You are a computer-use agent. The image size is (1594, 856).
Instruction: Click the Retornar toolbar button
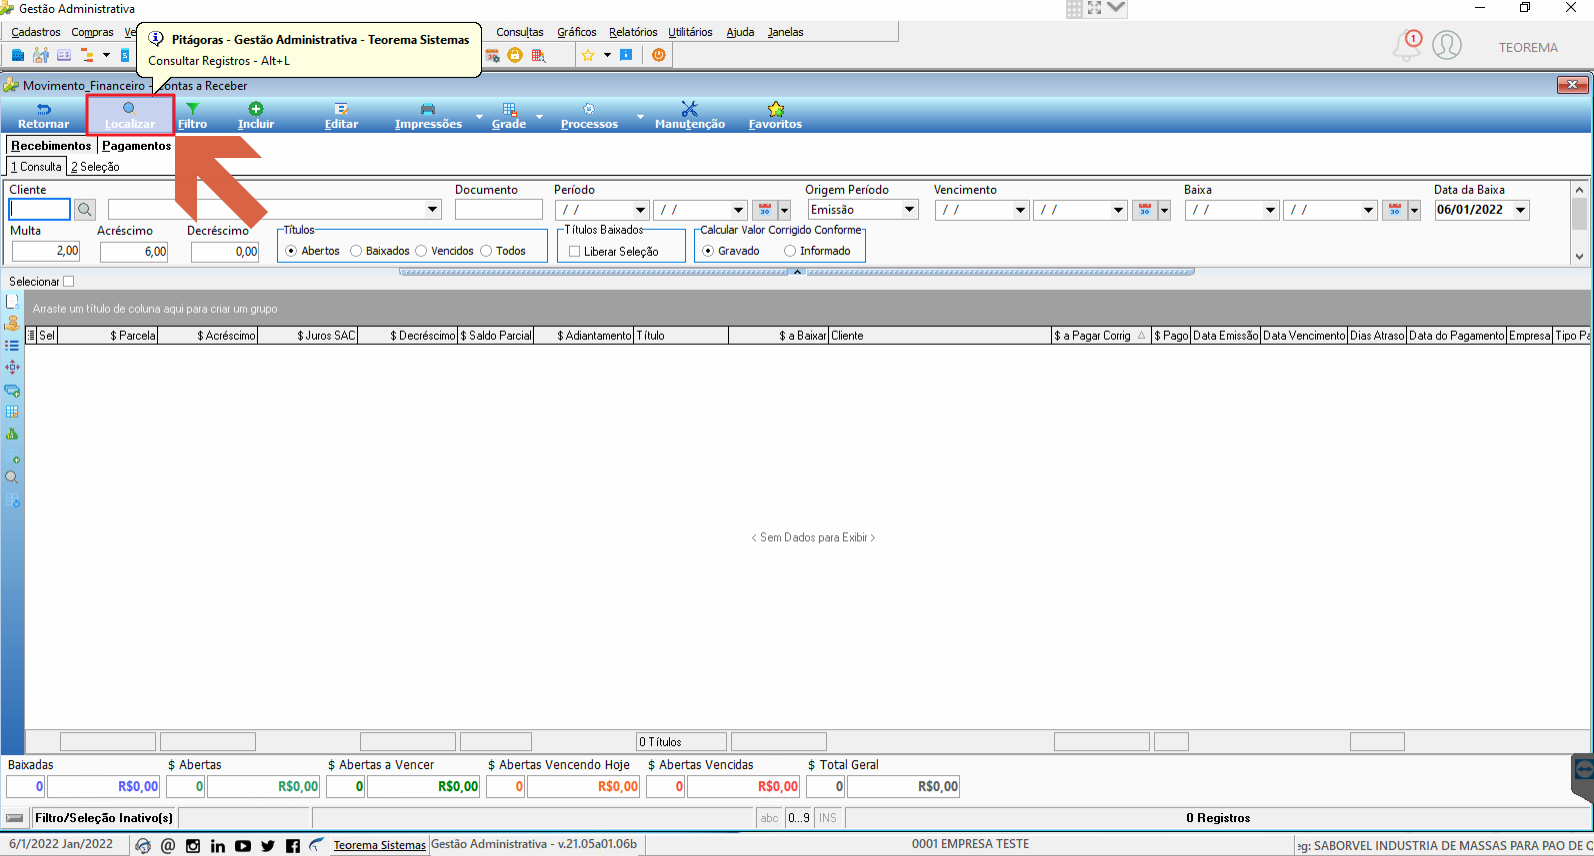click(43, 116)
